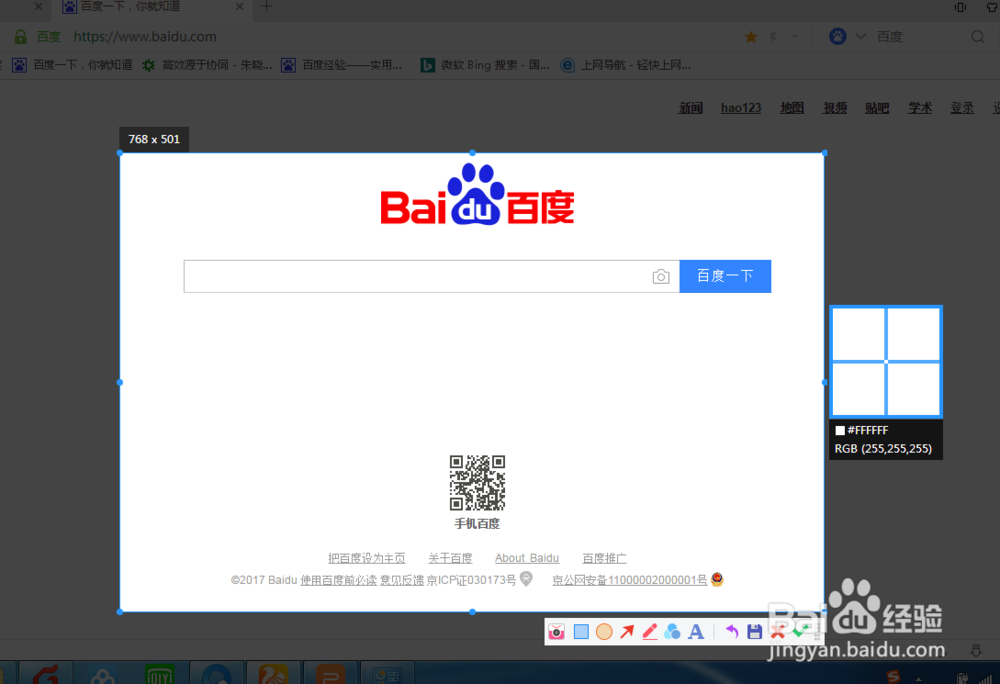
Task: Open the orange WPS presentation taskbar icon
Action: pyautogui.click(x=330, y=674)
